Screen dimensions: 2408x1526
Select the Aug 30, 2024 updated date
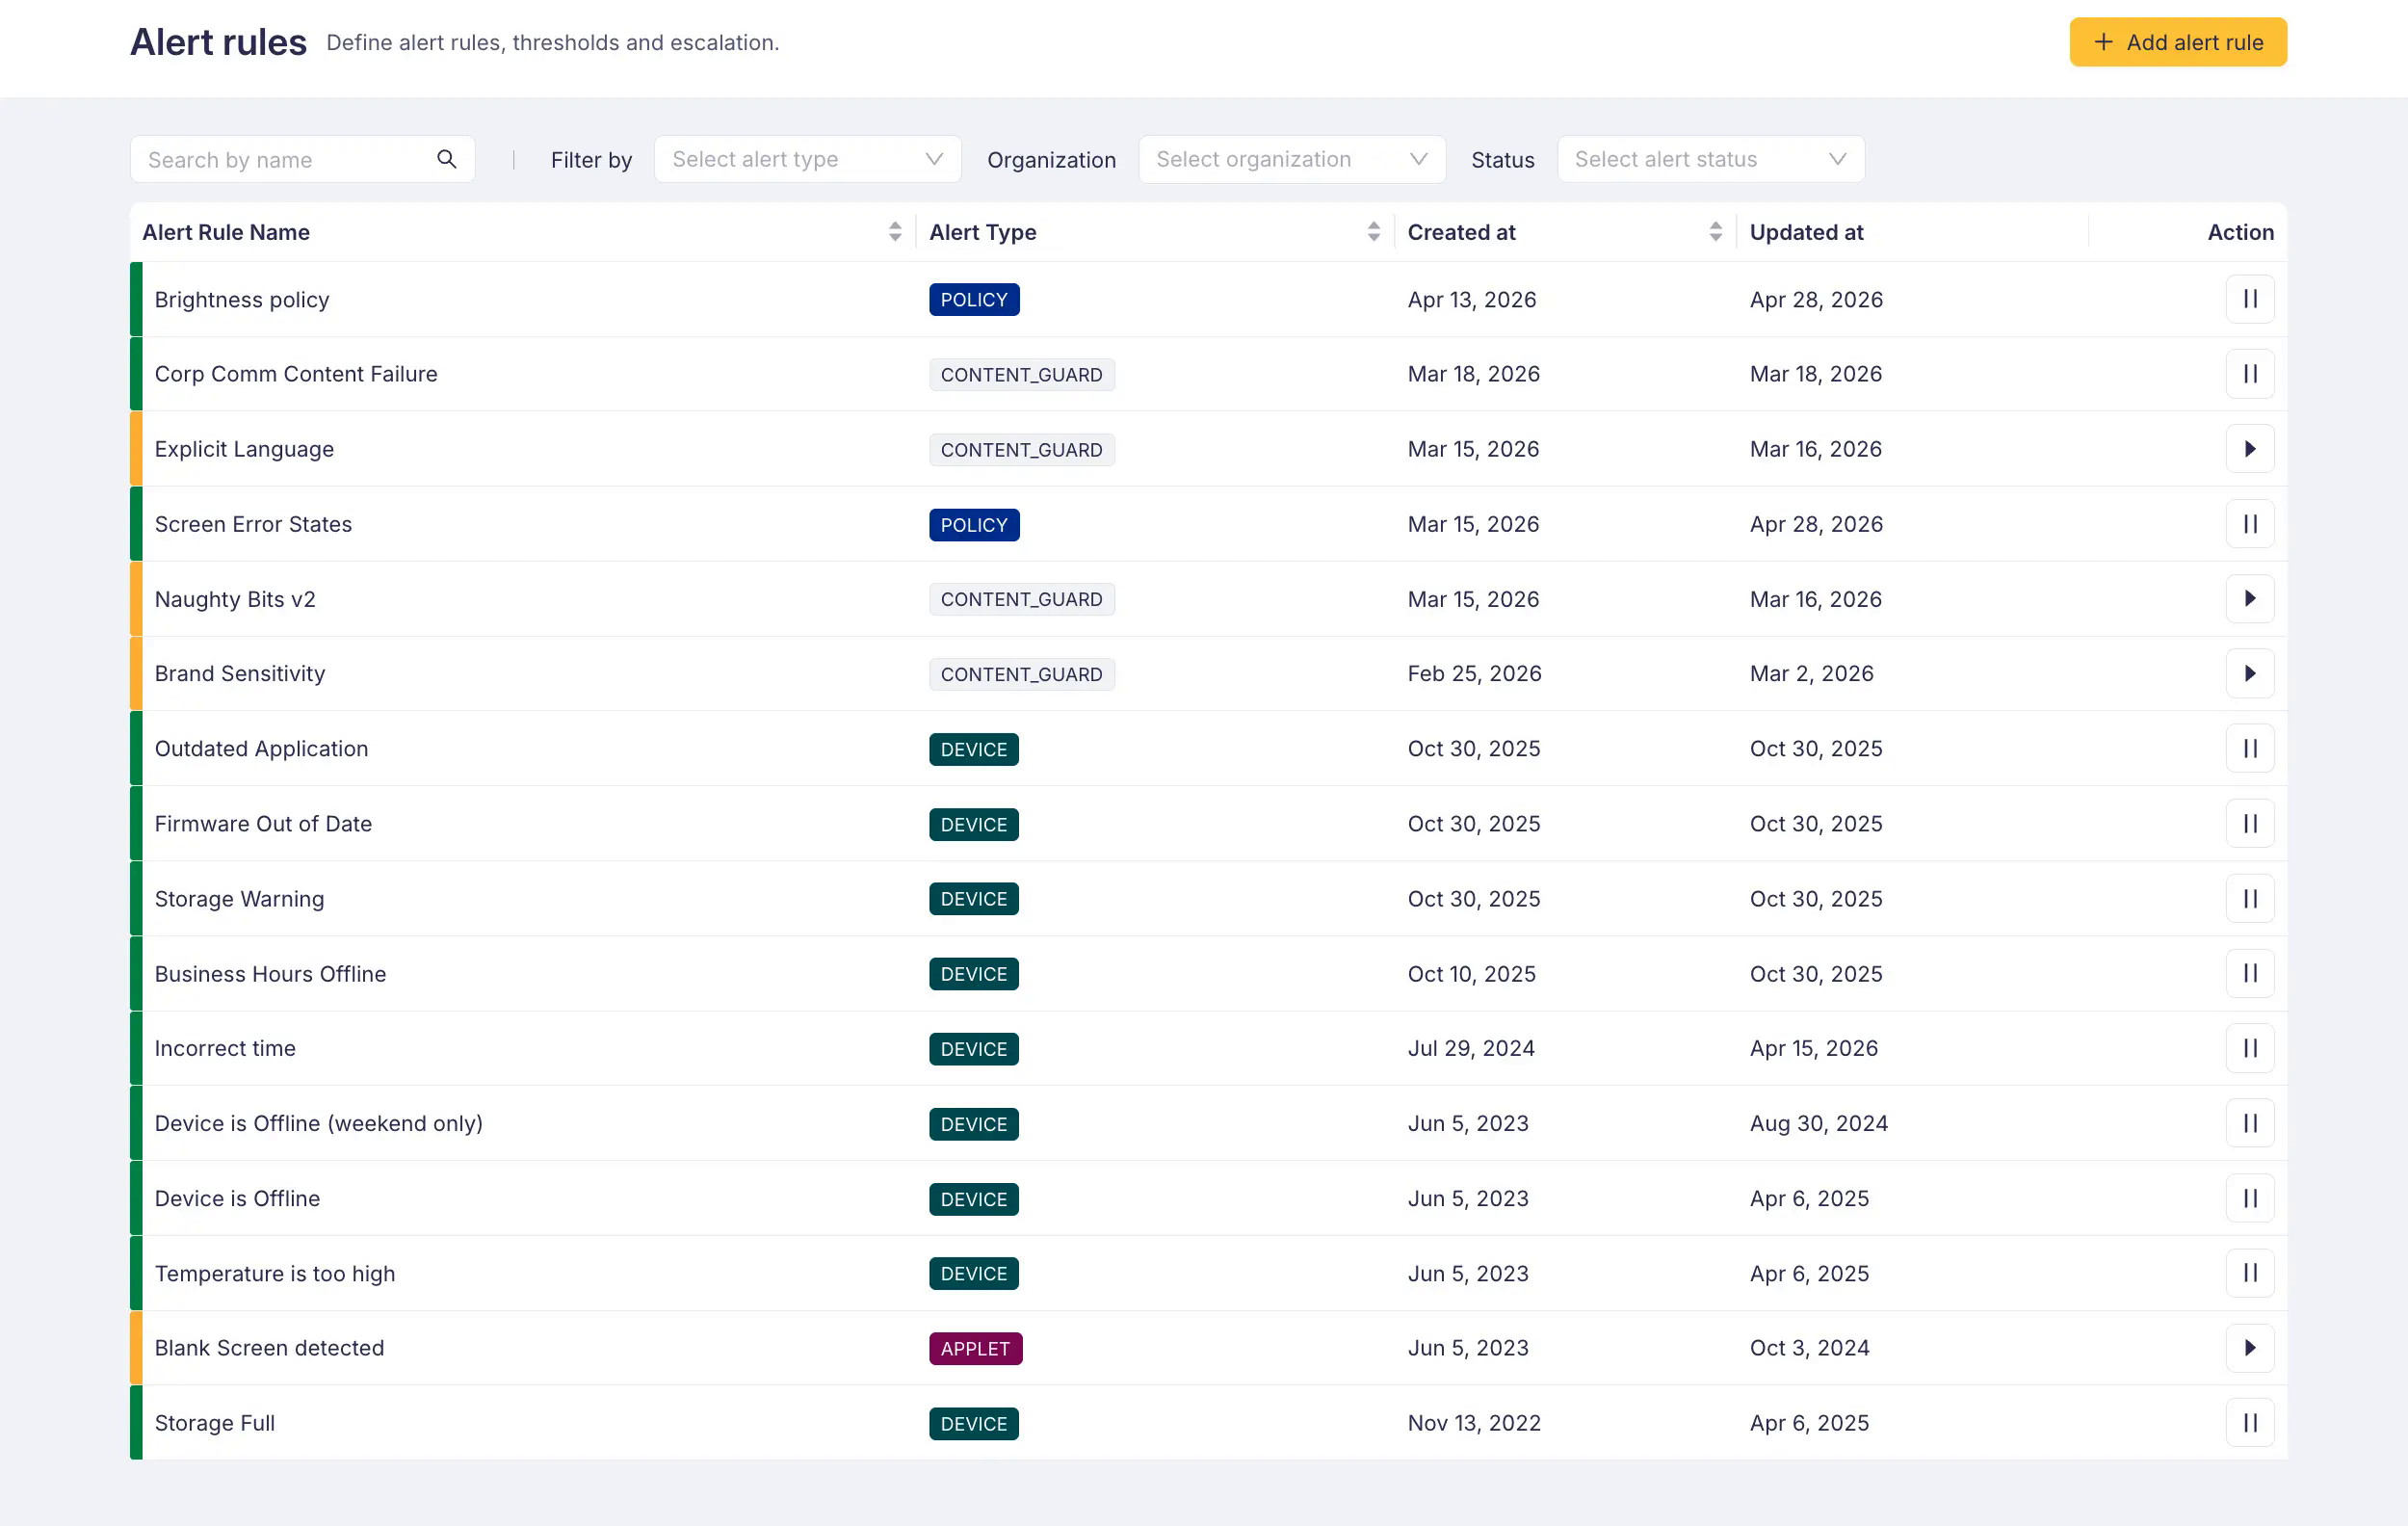pyautogui.click(x=1818, y=1123)
